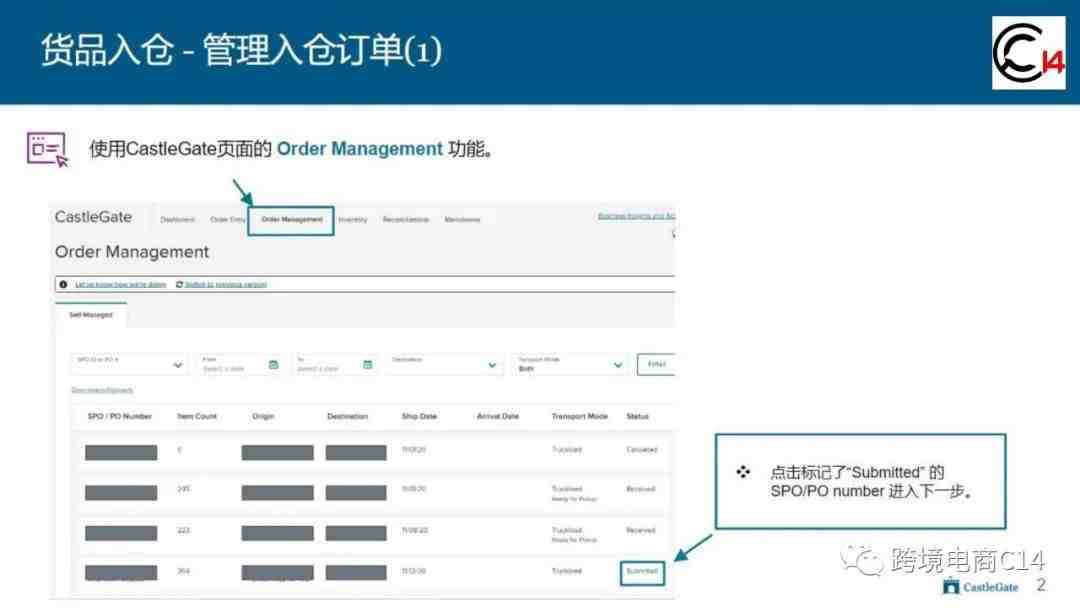Click the C14 logo on the slide header
Screen dimensions: 1080x608
coord(1028,53)
